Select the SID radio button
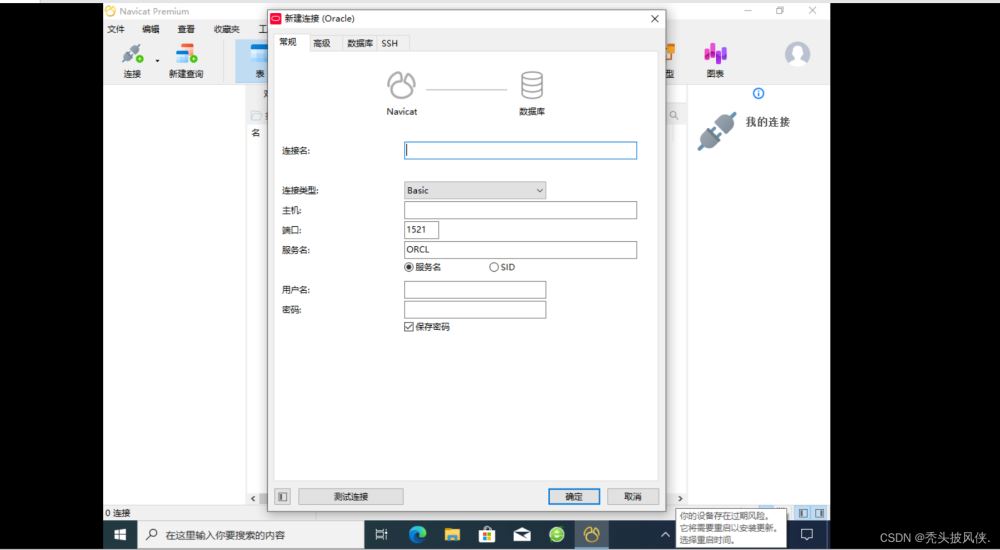The image size is (1000, 550). tap(494, 267)
